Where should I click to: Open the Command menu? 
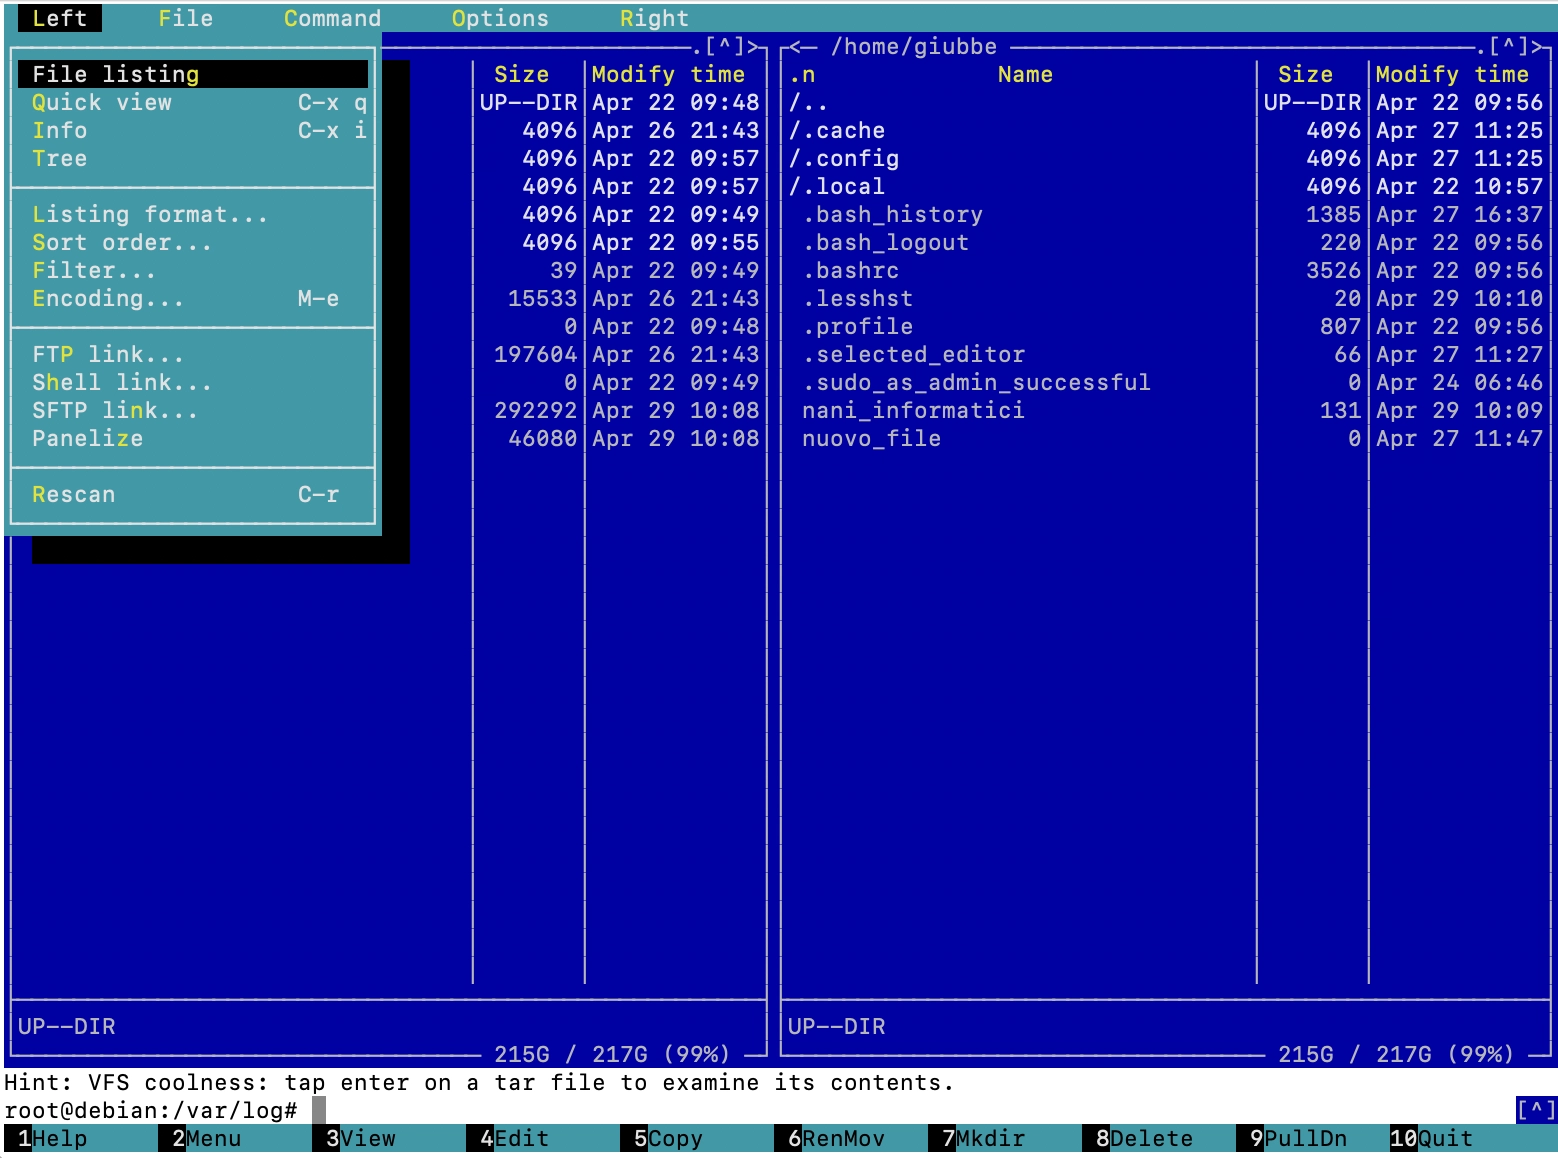coord(332,17)
